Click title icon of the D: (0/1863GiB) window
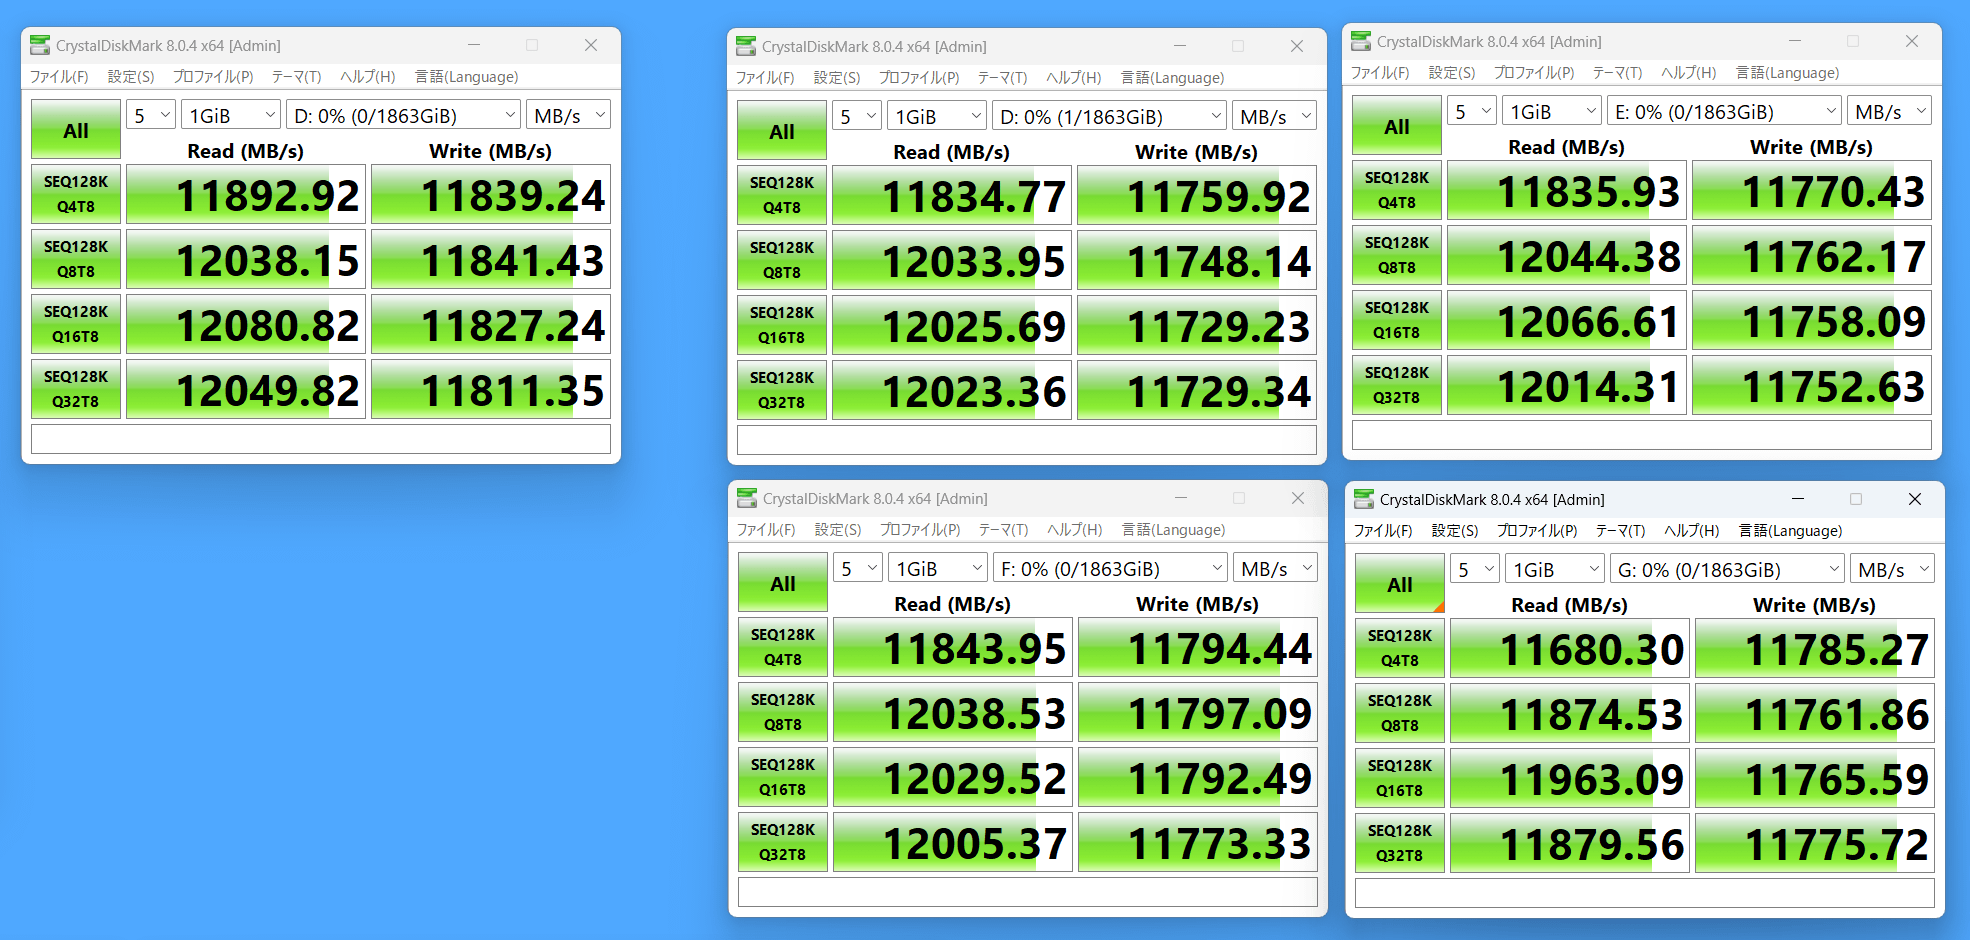 pos(39,45)
